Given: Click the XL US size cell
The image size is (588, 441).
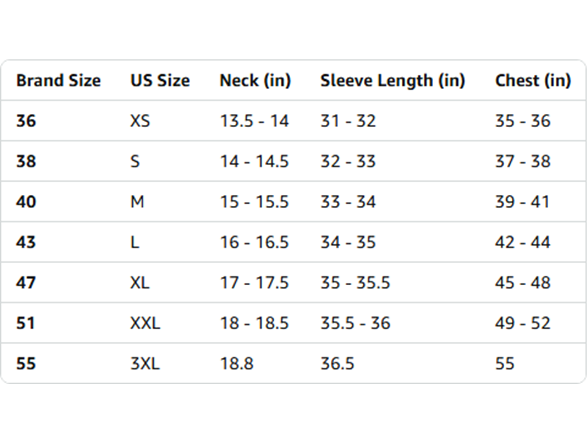Looking at the screenshot, I should (x=140, y=283).
